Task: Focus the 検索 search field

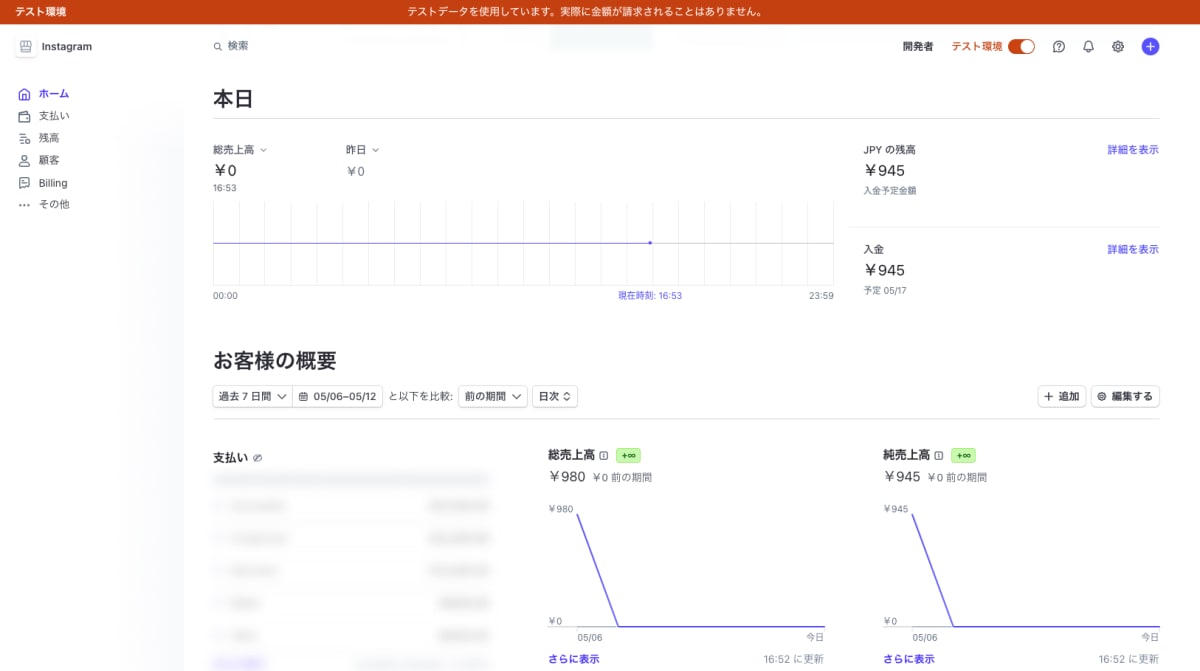Action: [x=238, y=46]
